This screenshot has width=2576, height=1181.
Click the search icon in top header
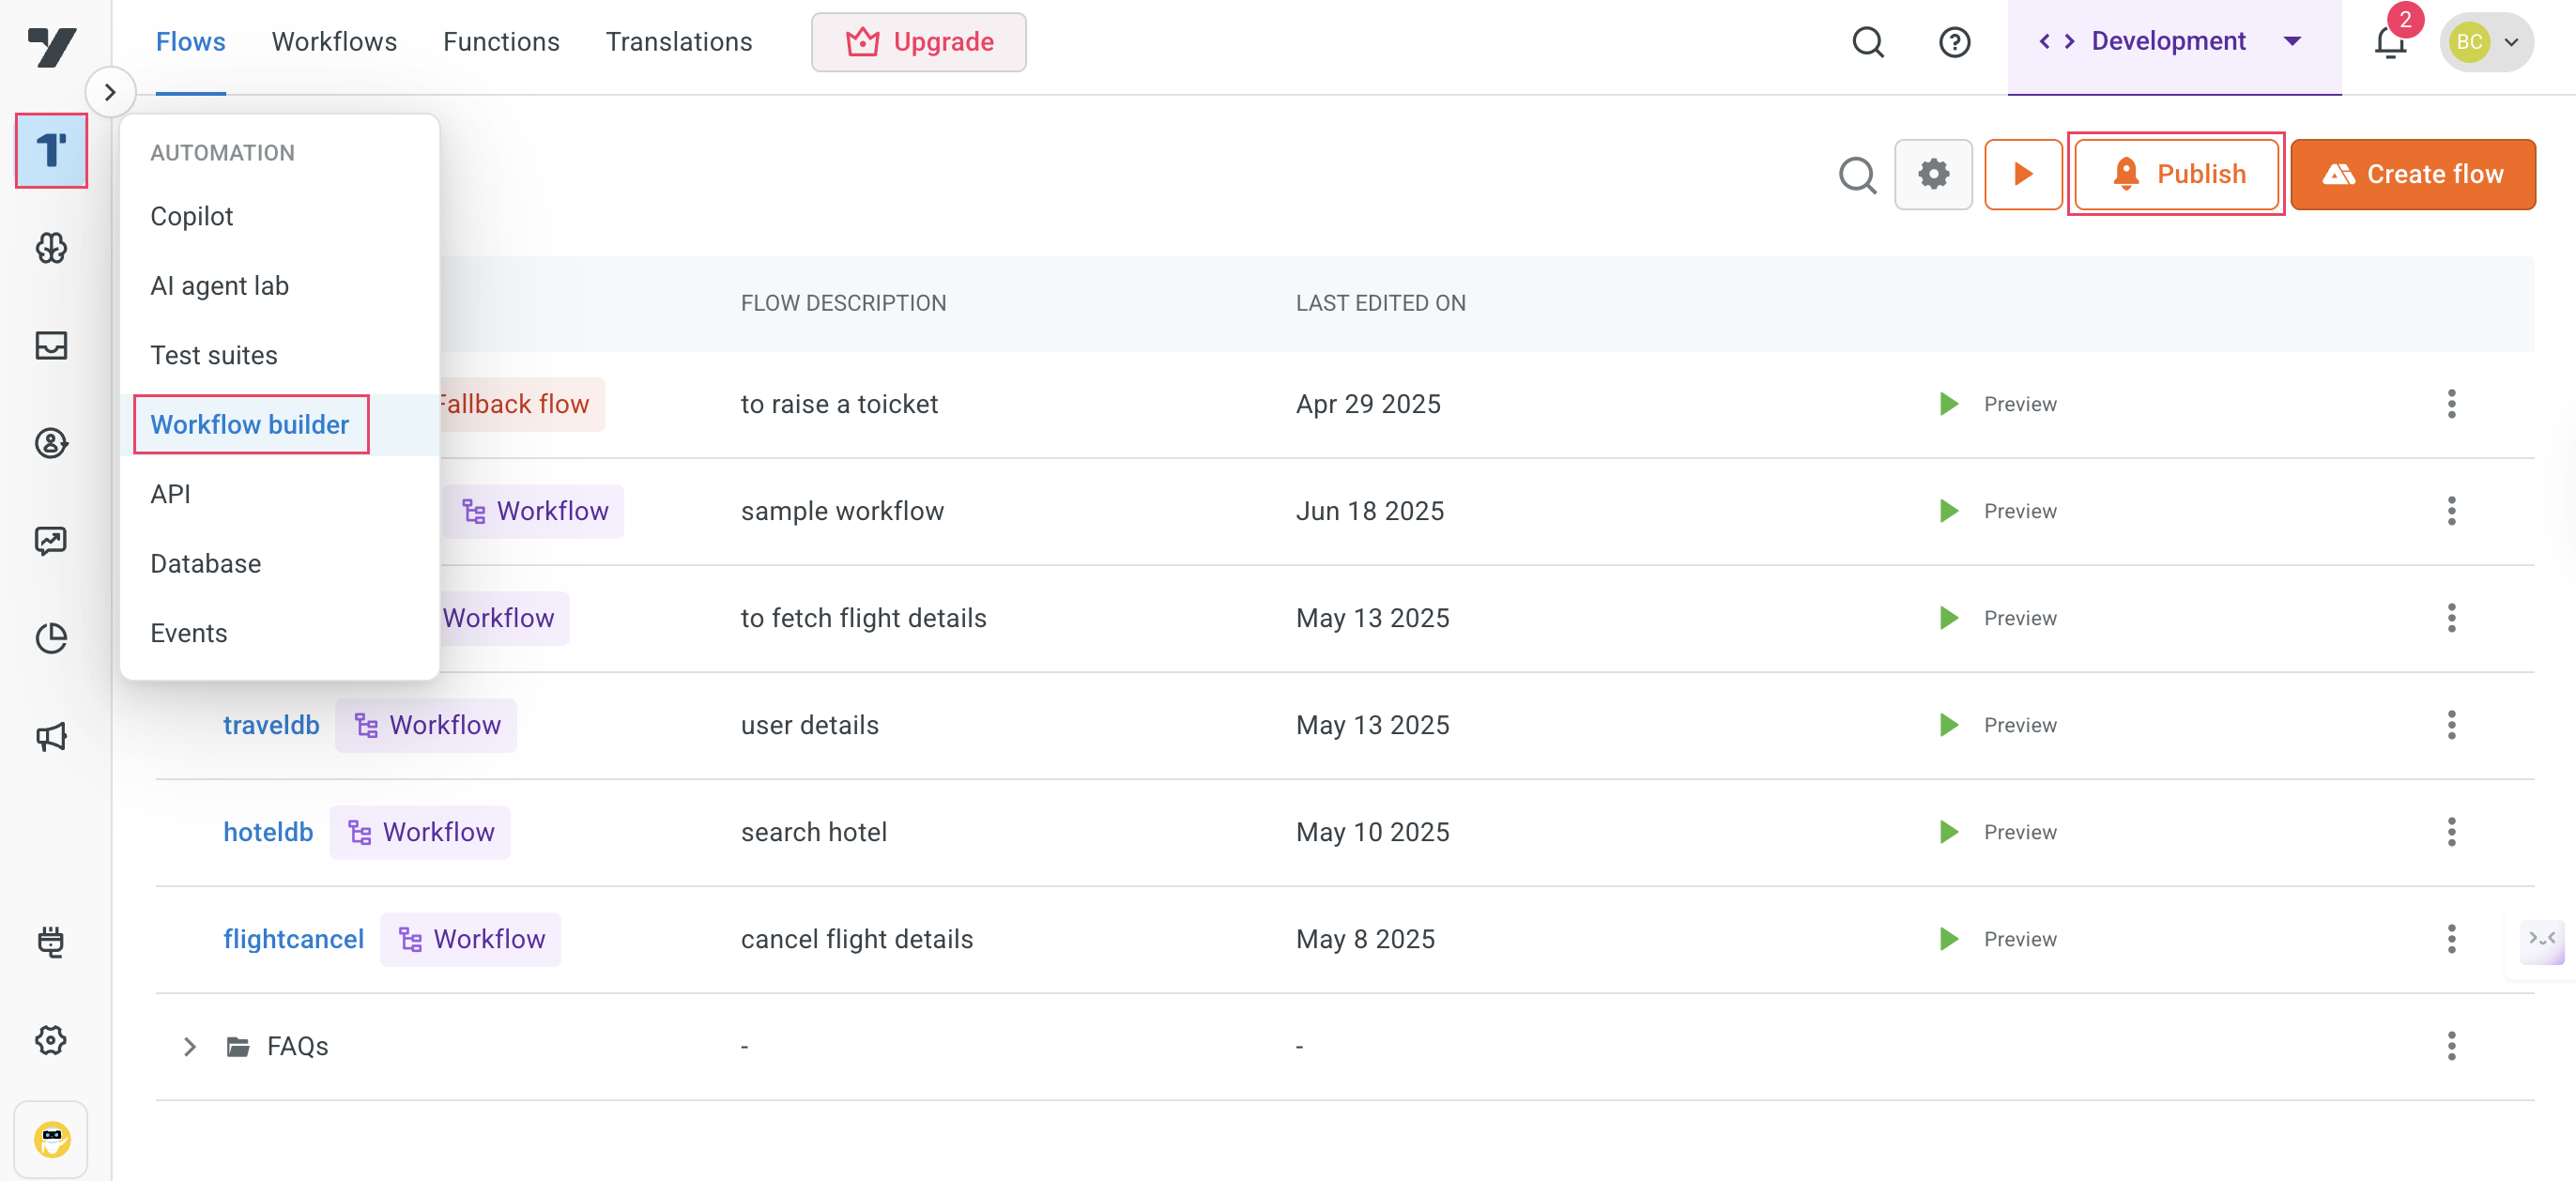[1868, 42]
